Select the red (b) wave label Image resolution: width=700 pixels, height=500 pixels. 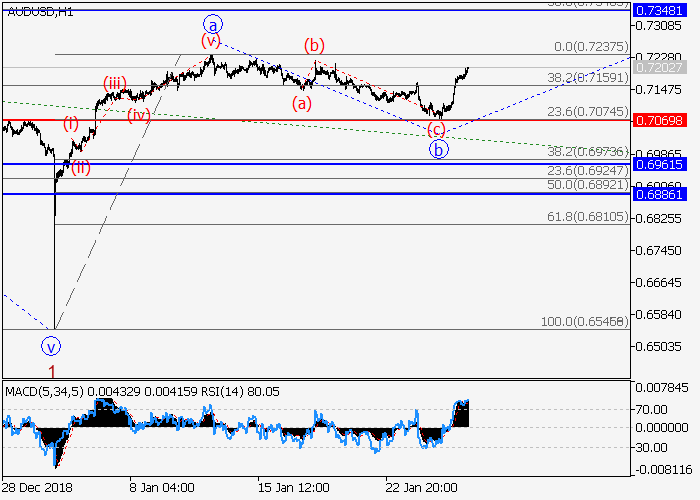tap(315, 45)
